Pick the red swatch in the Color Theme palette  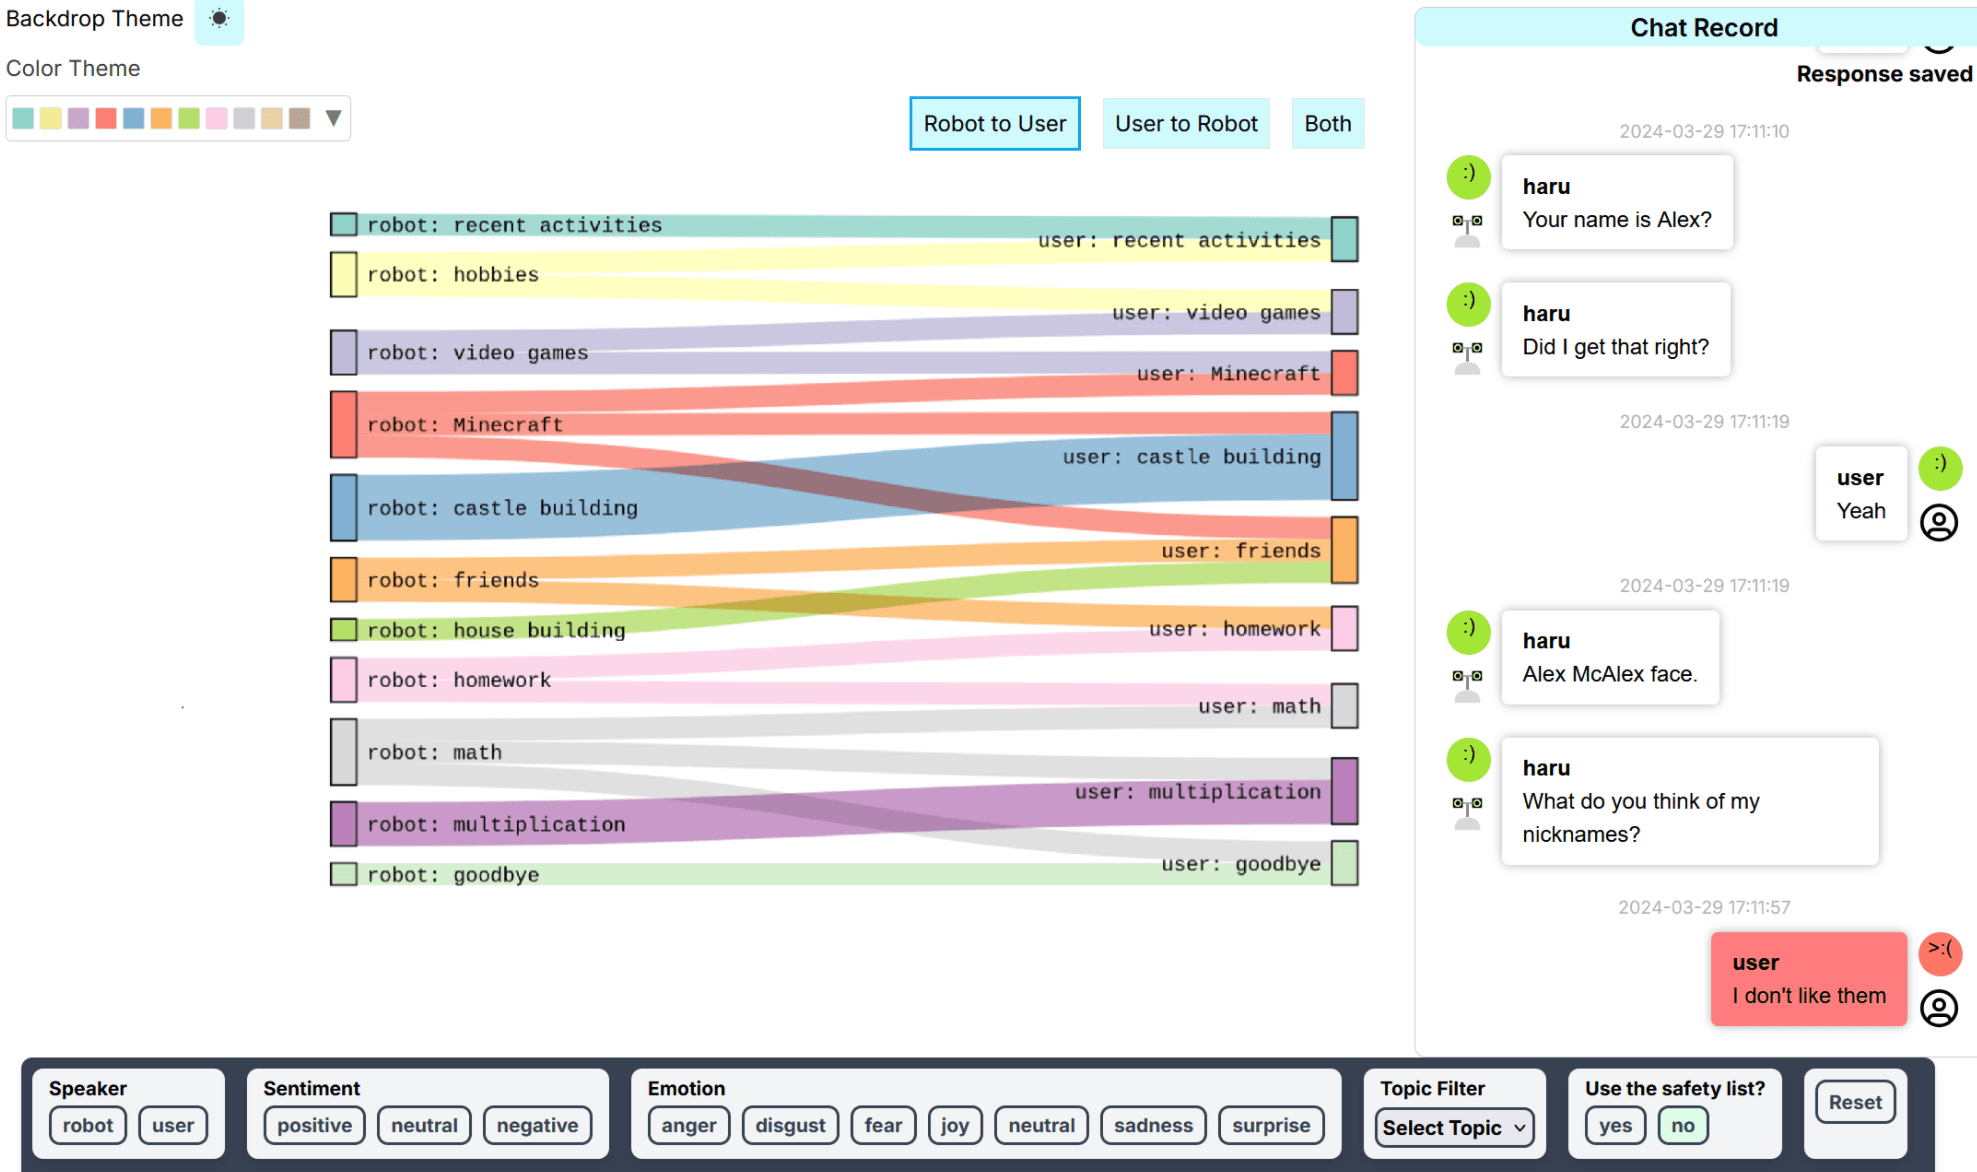[106, 118]
